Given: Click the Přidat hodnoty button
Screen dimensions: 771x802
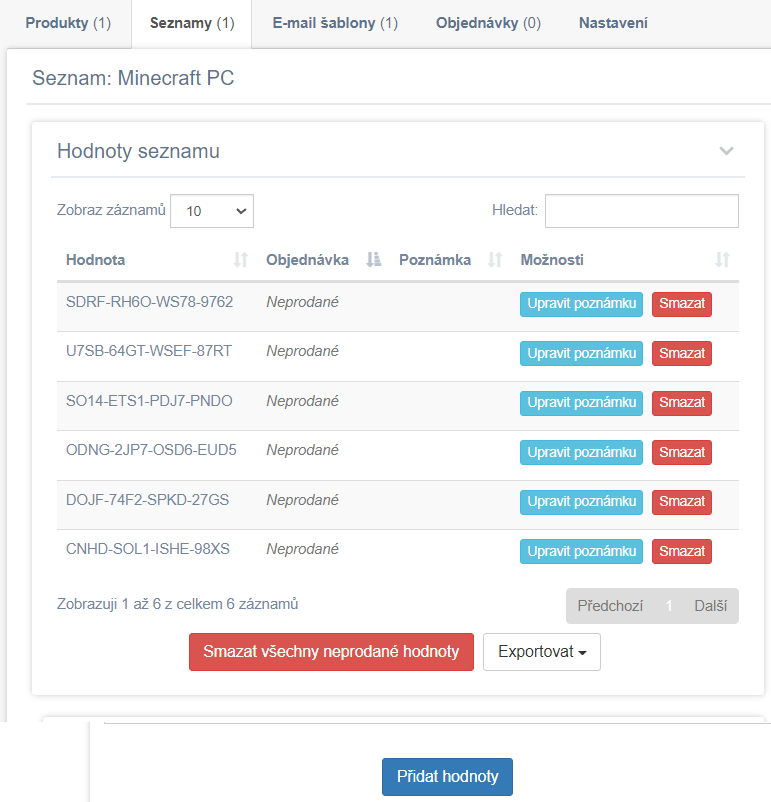Looking at the screenshot, I should [x=447, y=776].
